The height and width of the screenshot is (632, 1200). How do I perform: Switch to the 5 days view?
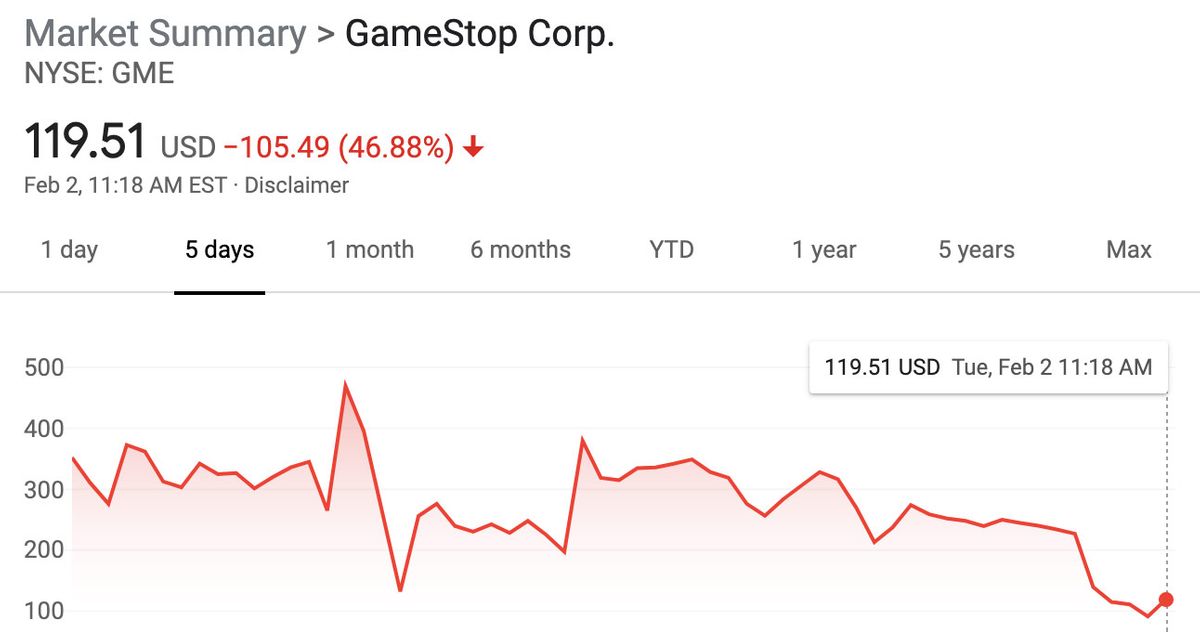tap(219, 250)
